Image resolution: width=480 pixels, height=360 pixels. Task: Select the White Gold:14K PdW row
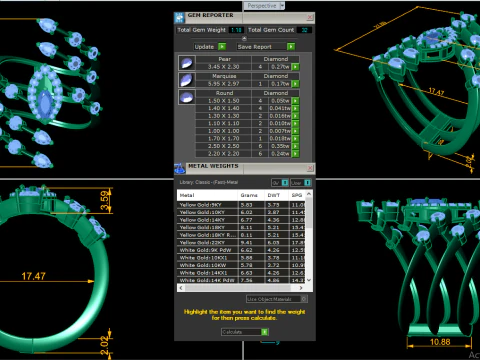point(241,280)
